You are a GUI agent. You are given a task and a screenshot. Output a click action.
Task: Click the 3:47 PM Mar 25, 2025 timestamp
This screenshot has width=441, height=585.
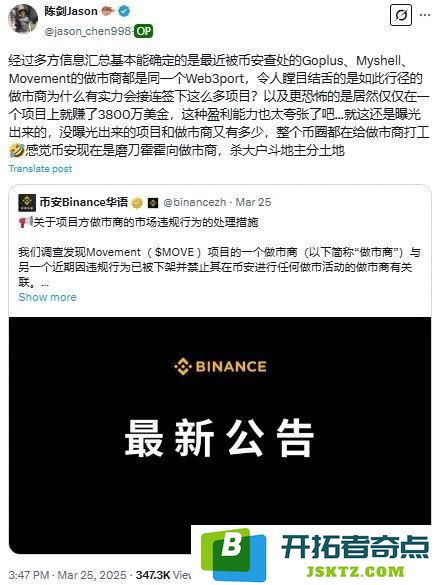67,575
